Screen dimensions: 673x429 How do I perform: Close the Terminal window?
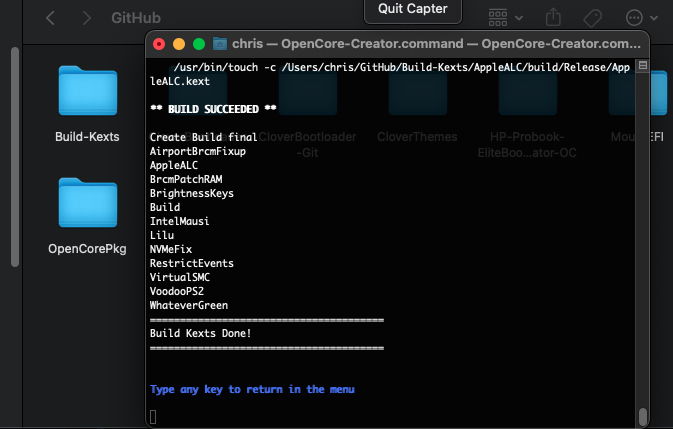[159, 44]
